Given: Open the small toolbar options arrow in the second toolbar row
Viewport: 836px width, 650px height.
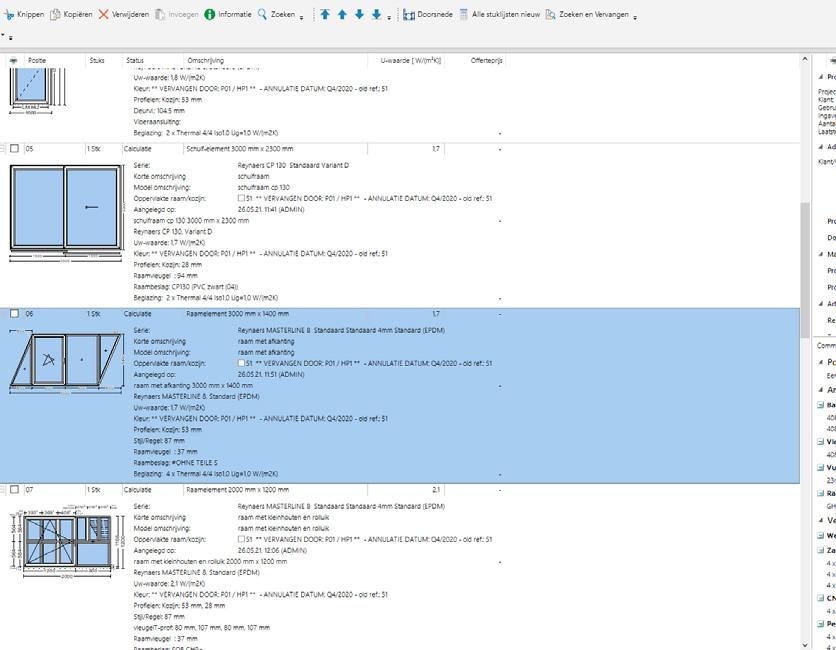Looking at the screenshot, I should 11,38.
